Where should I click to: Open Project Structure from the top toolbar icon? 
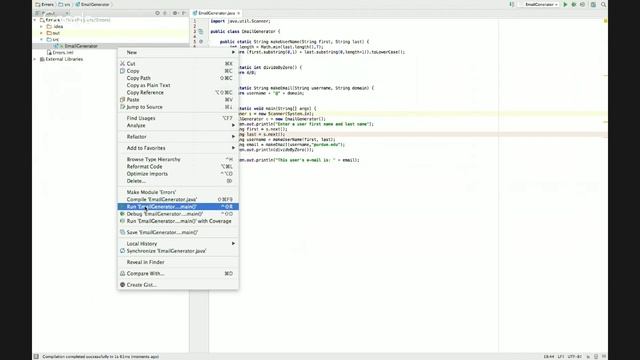[x=593, y=4]
